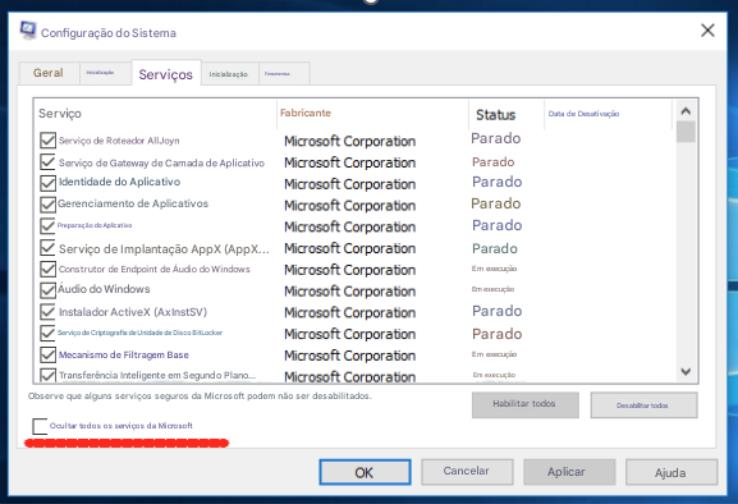The width and height of the screenshot is (738, 504).
Task: Click the Cancelar button
Action: point(467,472)
